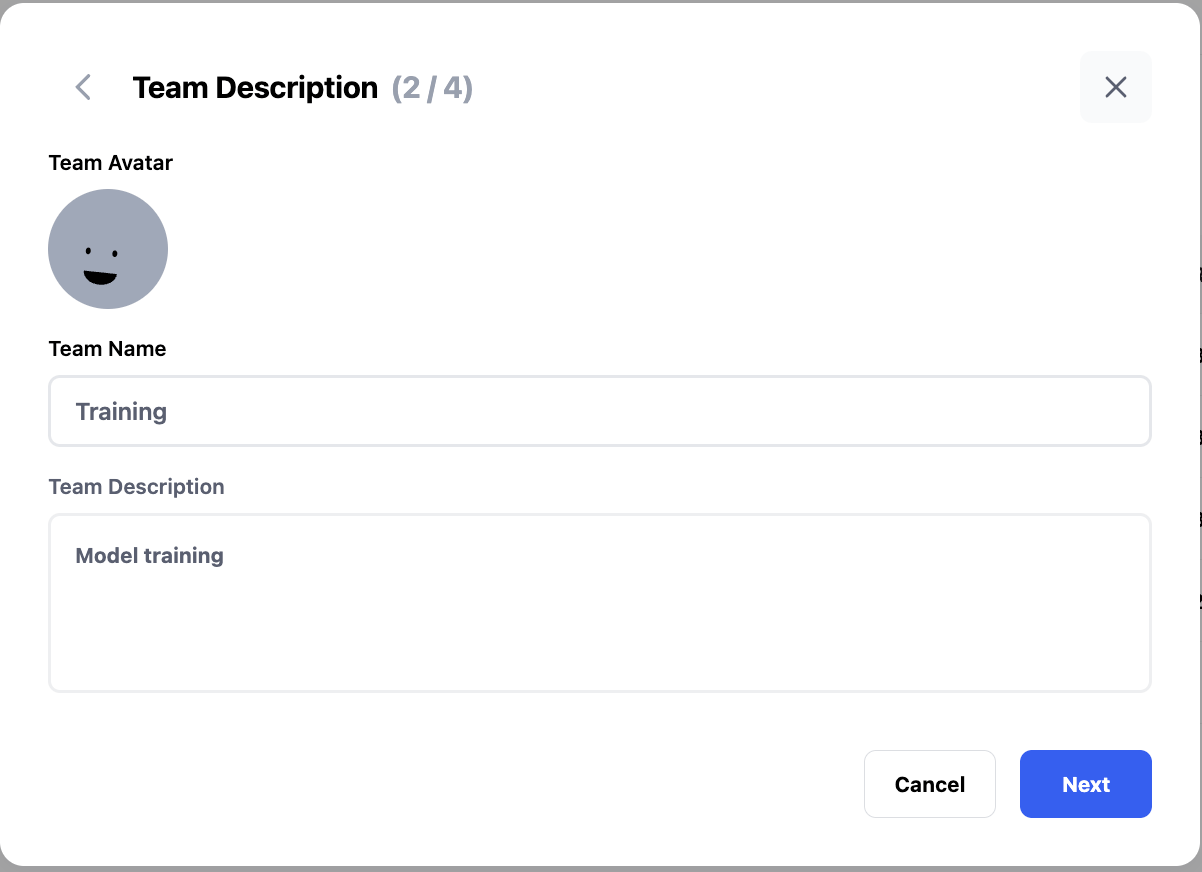This screenshot has height=872, width=1202.
Task: Click the smiley face team avatar
Action: pos(108,249)
